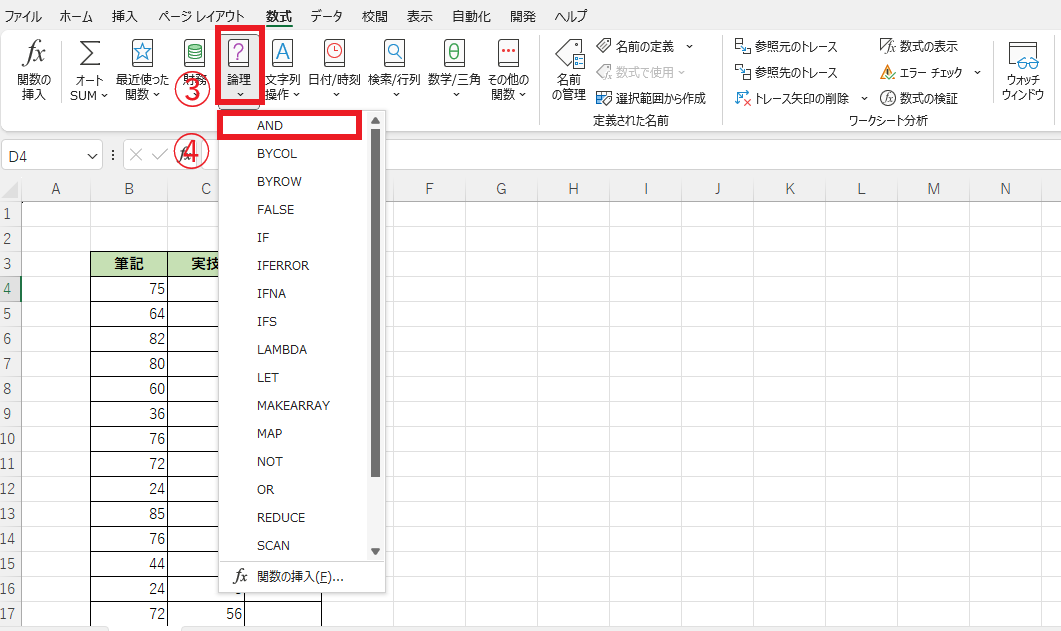
Task: Expand the エラー チェック dropdown arrow
Action: click(977, 73)
